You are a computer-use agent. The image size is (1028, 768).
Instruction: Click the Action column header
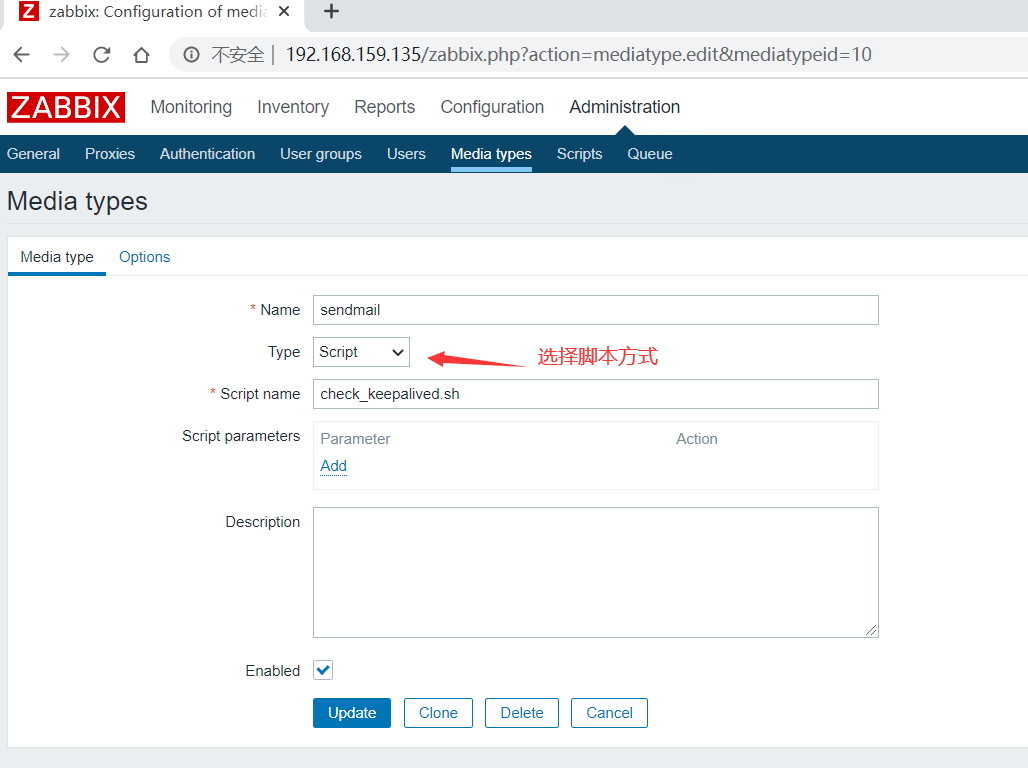(x=697, y=439)
